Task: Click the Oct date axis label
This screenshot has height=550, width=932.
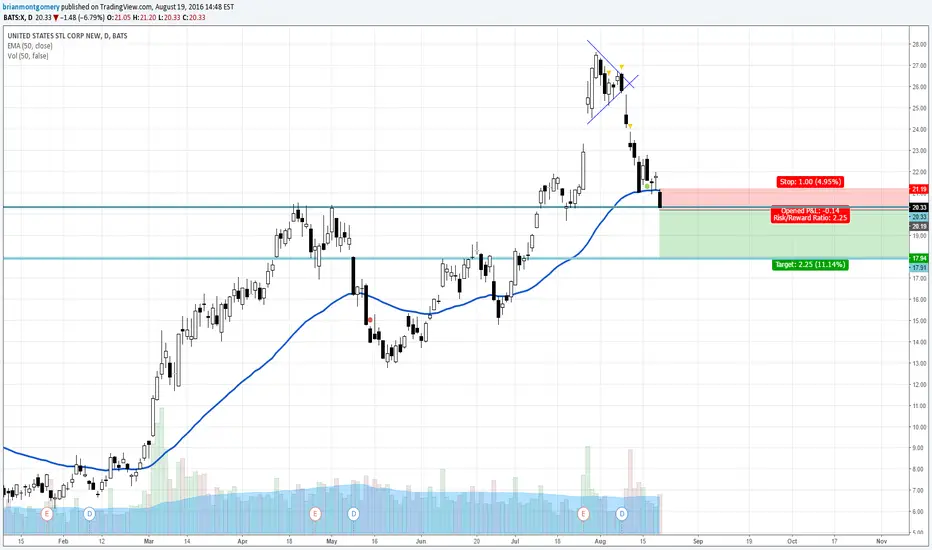Action: tap(792, 541)
